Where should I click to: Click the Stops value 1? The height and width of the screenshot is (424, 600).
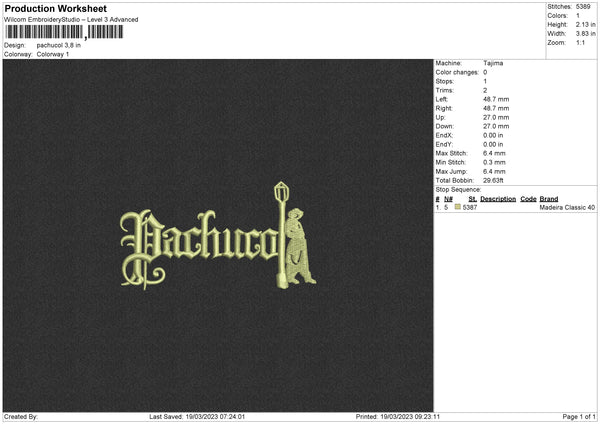[485, 81]
